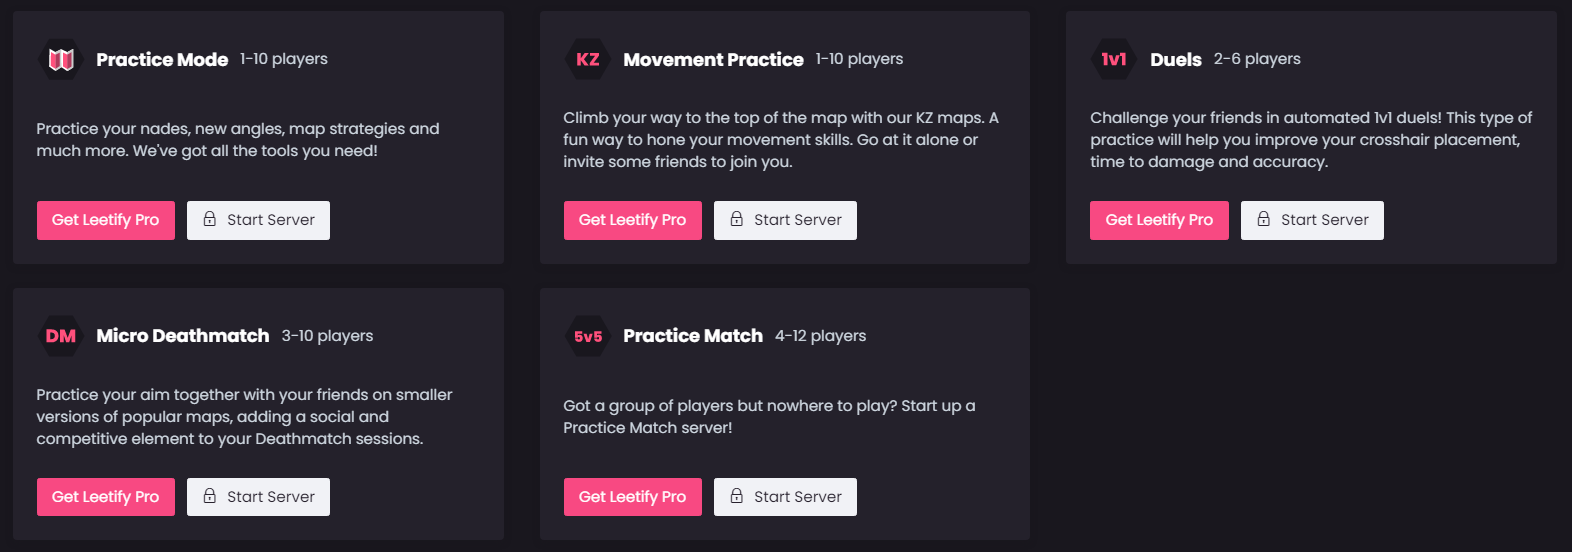1572x552 pixels.
Task: Get Leetify Pro in Practice Match card
Action: [x=633, y=497]
